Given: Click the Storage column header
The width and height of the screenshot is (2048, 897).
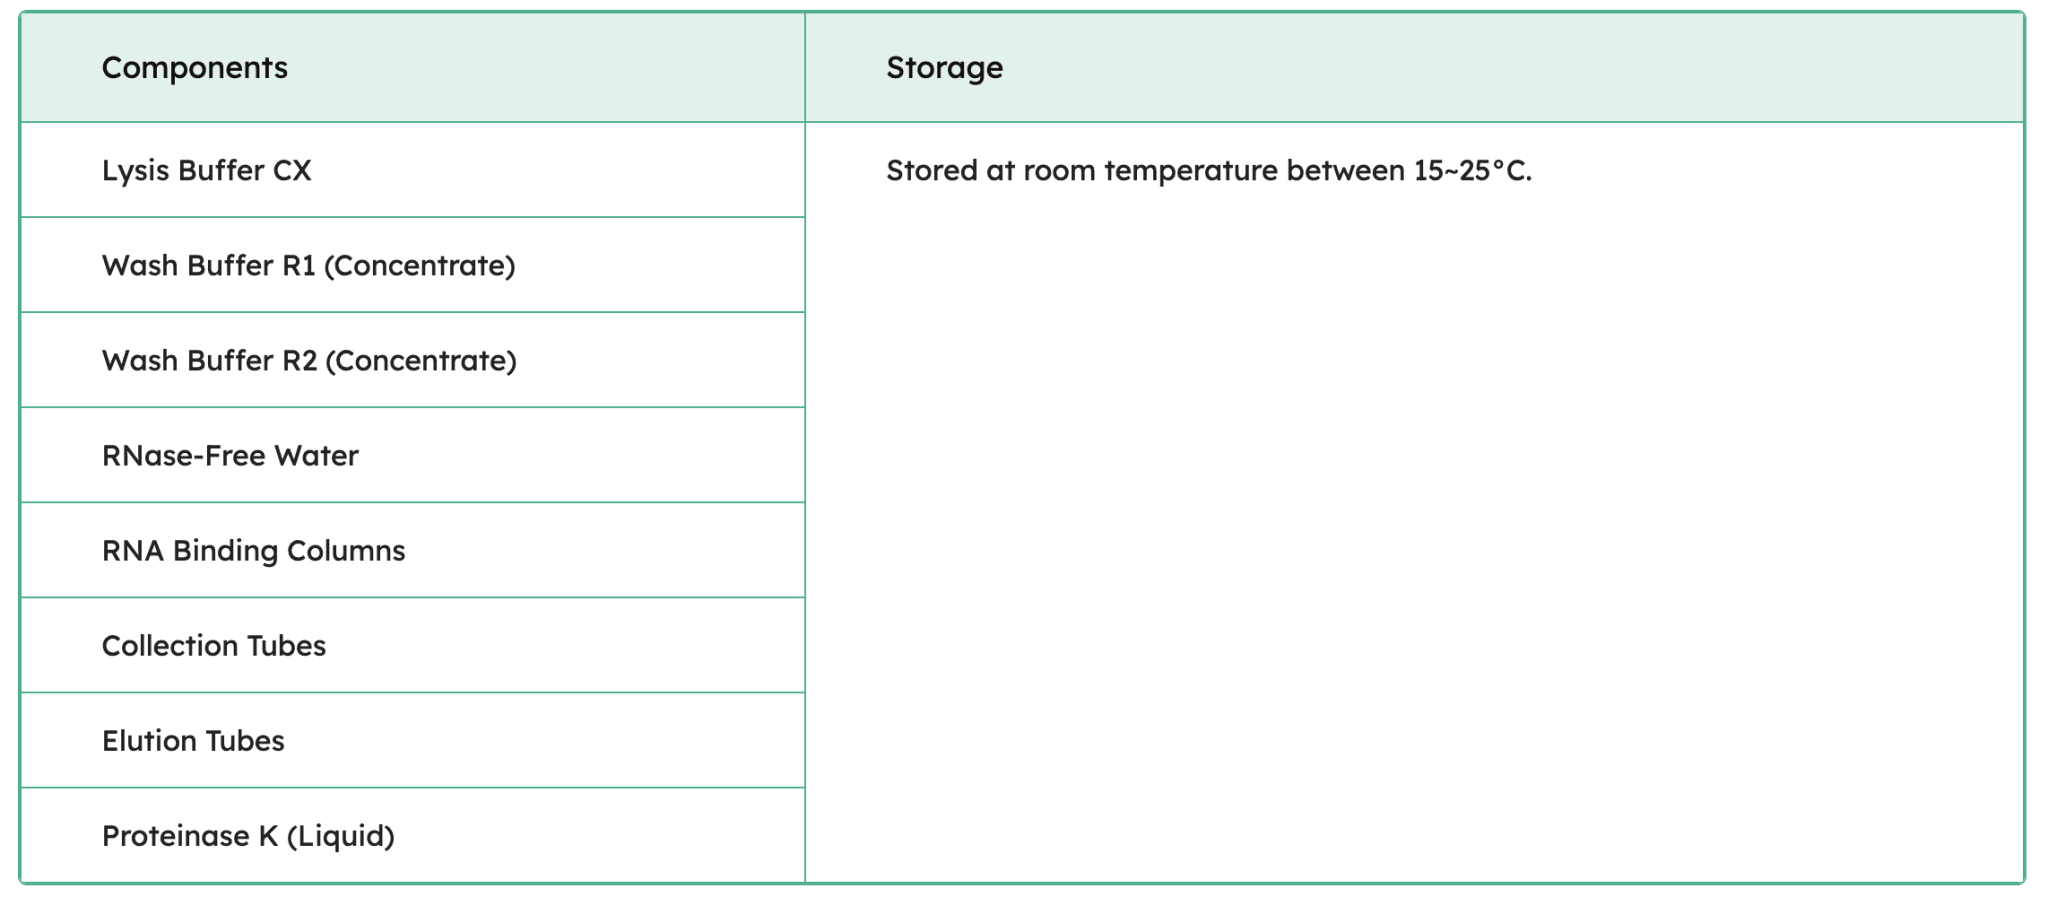Looking at the screenshot, I should [x=944, y=68].
